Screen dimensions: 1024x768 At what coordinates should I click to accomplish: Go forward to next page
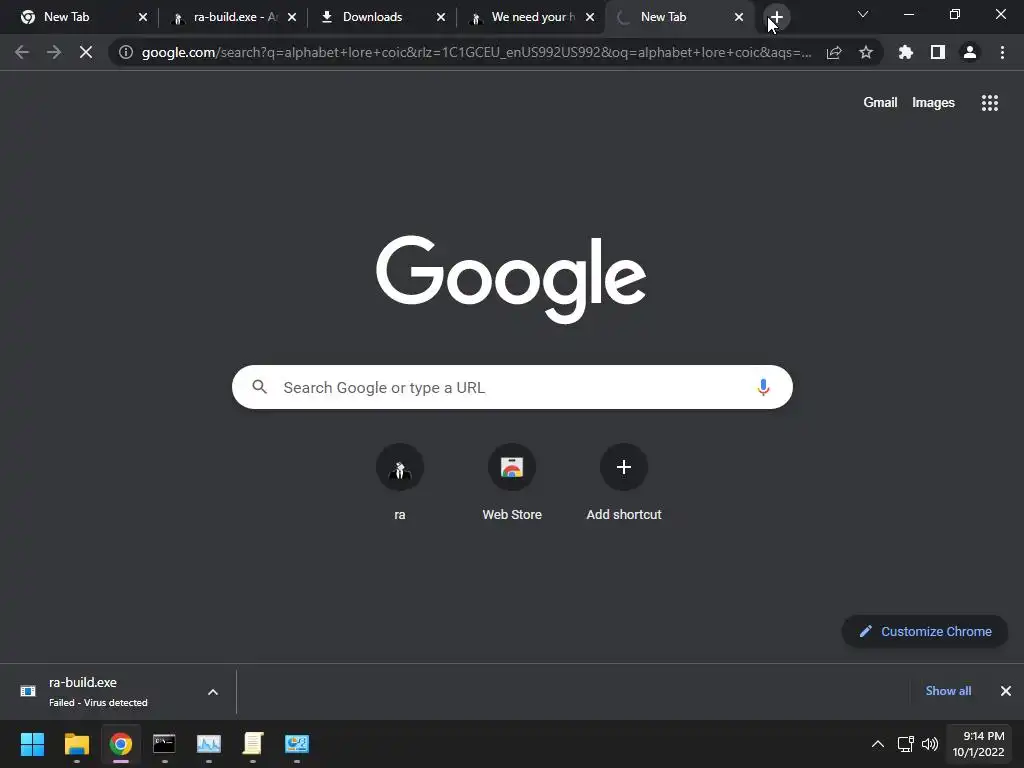pyautogui.click(x=54, y=52)
